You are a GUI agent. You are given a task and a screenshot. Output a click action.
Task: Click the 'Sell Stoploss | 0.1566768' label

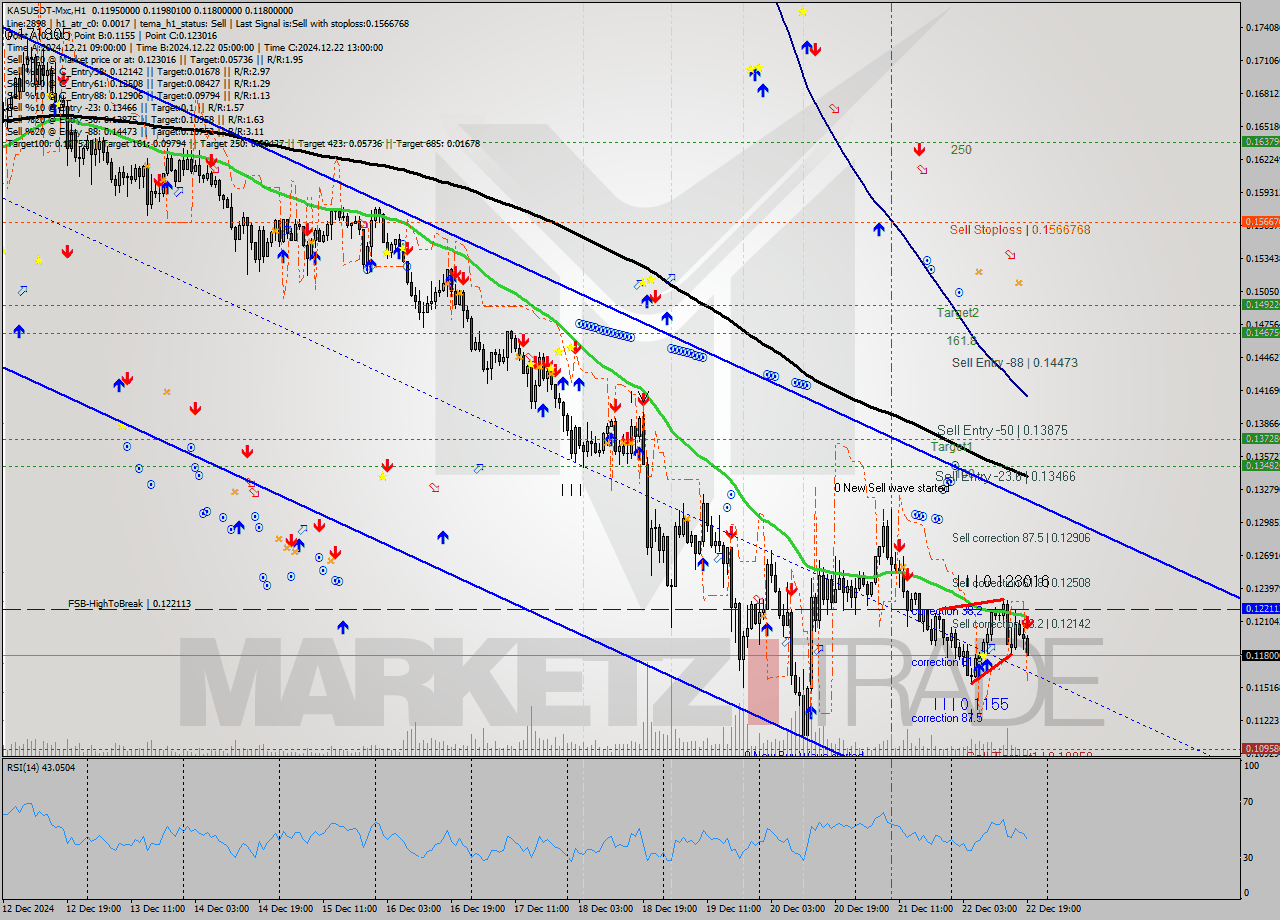[x=1020, y=230]
